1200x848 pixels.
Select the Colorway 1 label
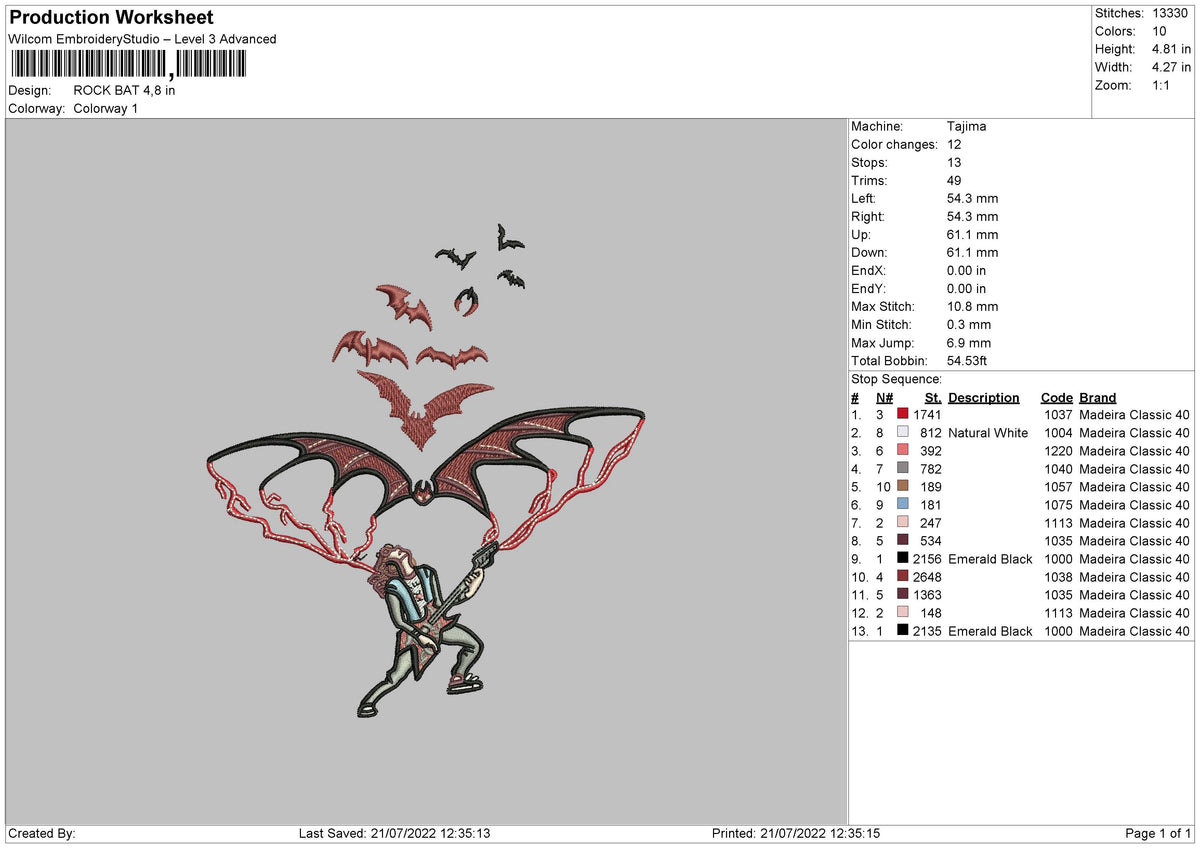(106, 109)
